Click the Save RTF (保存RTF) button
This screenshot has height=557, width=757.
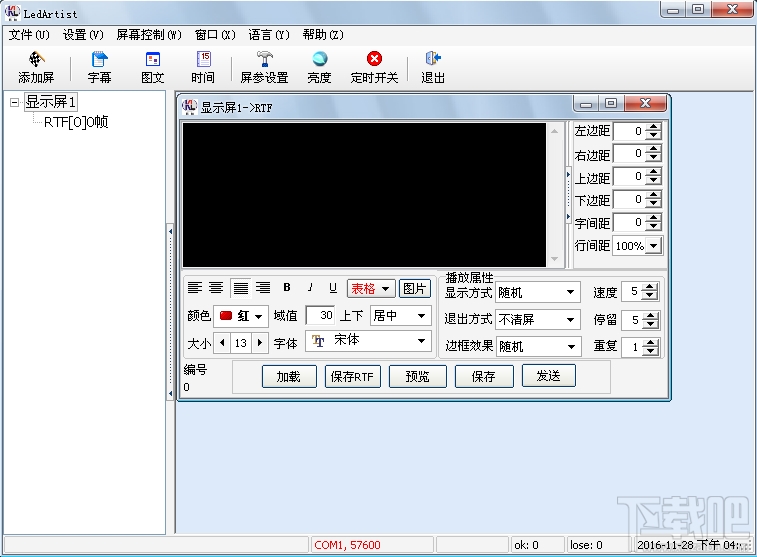click(x=352, y=376)
